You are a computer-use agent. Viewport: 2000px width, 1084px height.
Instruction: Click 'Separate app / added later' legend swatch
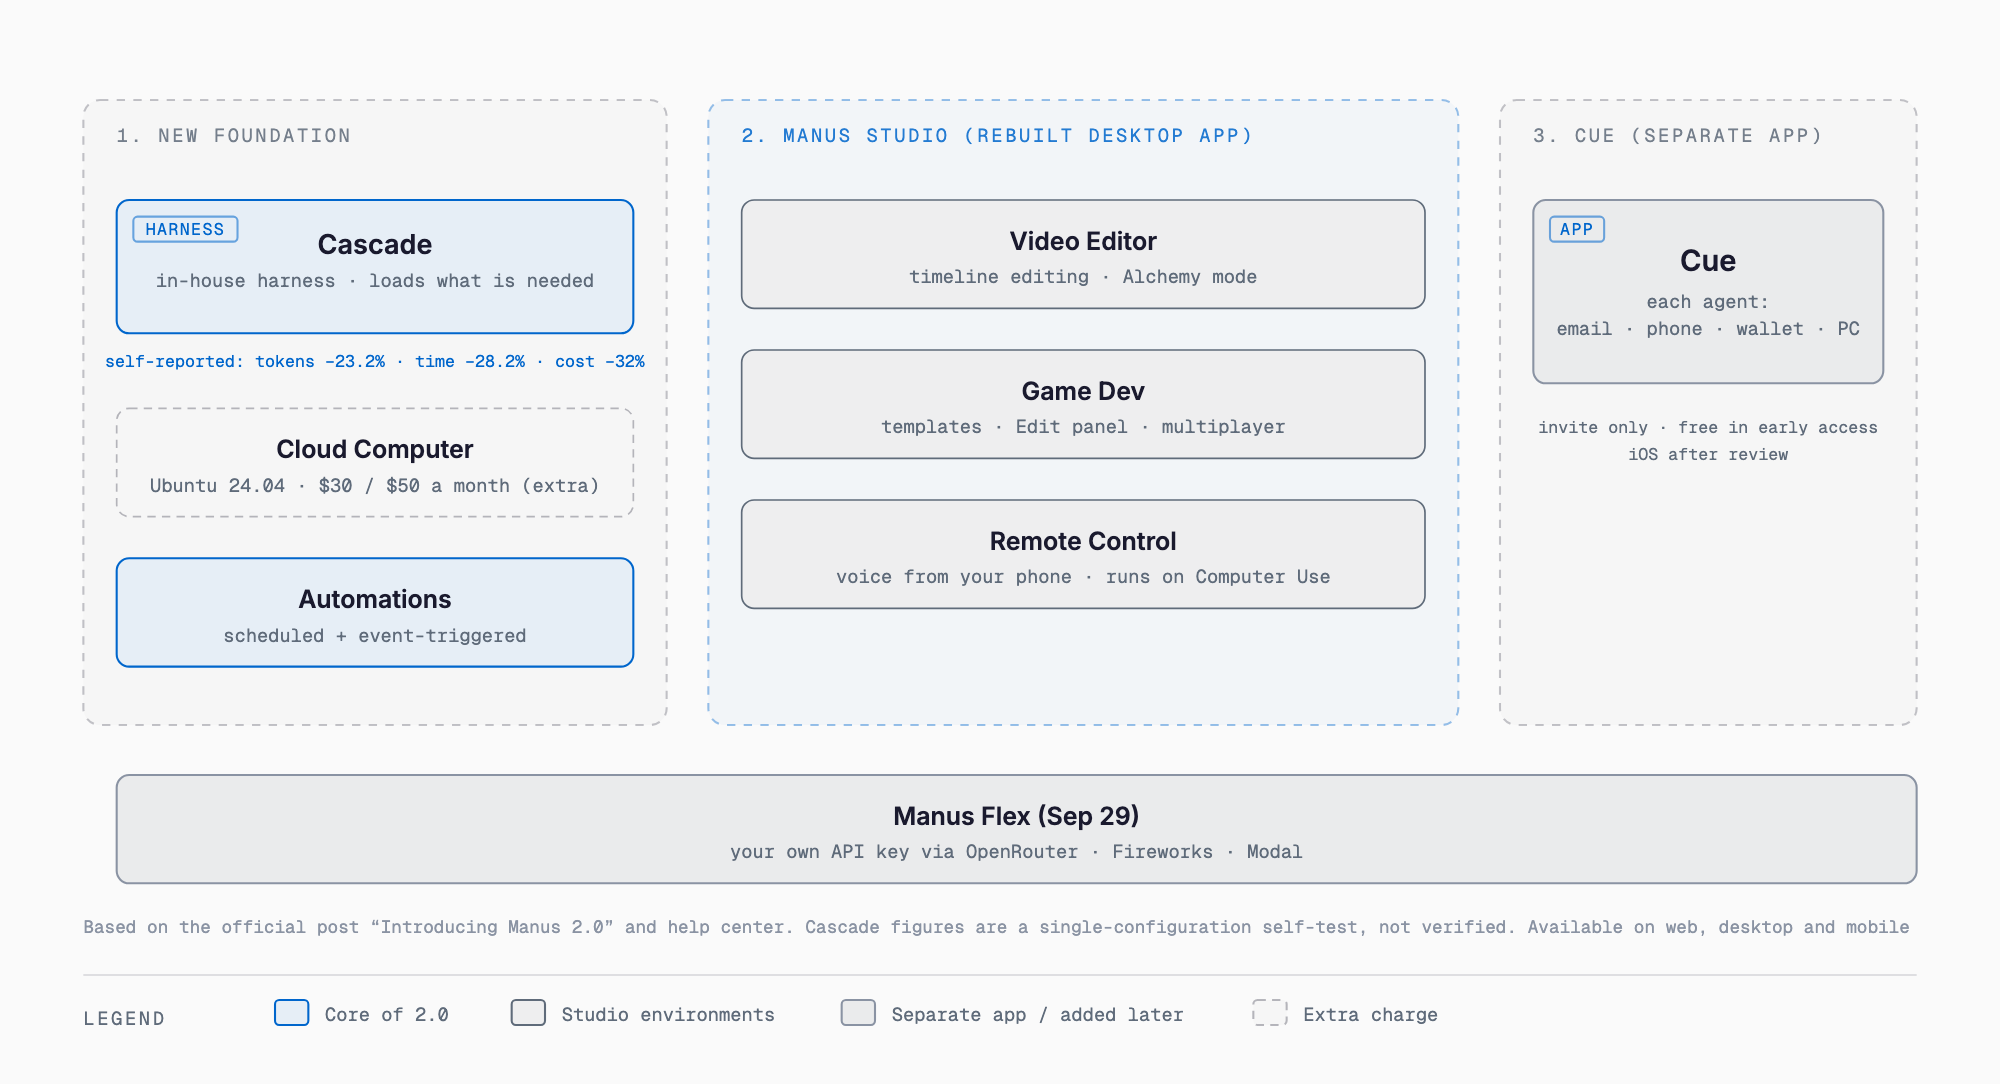[858, 1012]
